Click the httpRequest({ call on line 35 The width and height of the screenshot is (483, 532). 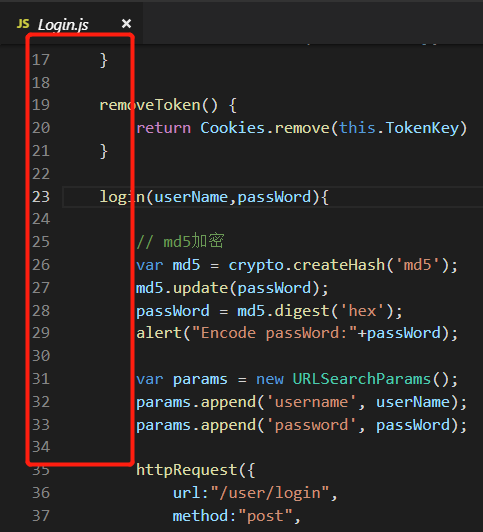coord(195,470)
